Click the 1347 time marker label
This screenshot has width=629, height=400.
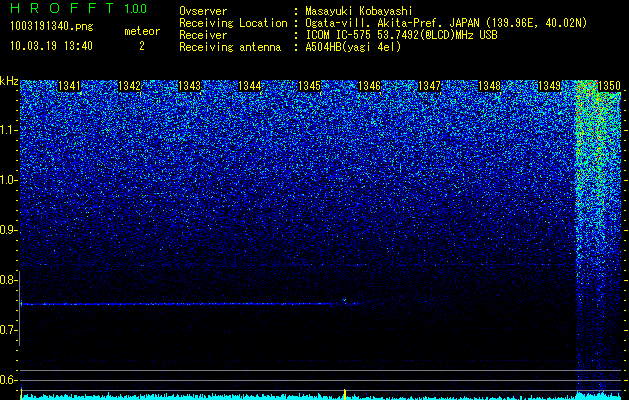coord(429,86)
